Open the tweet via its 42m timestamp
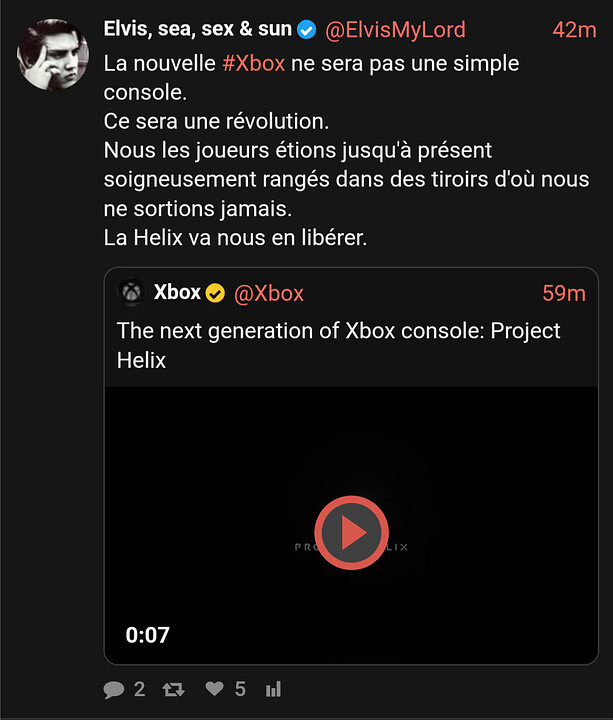Viewport: 613px width, 720px height. pos(574,30)
